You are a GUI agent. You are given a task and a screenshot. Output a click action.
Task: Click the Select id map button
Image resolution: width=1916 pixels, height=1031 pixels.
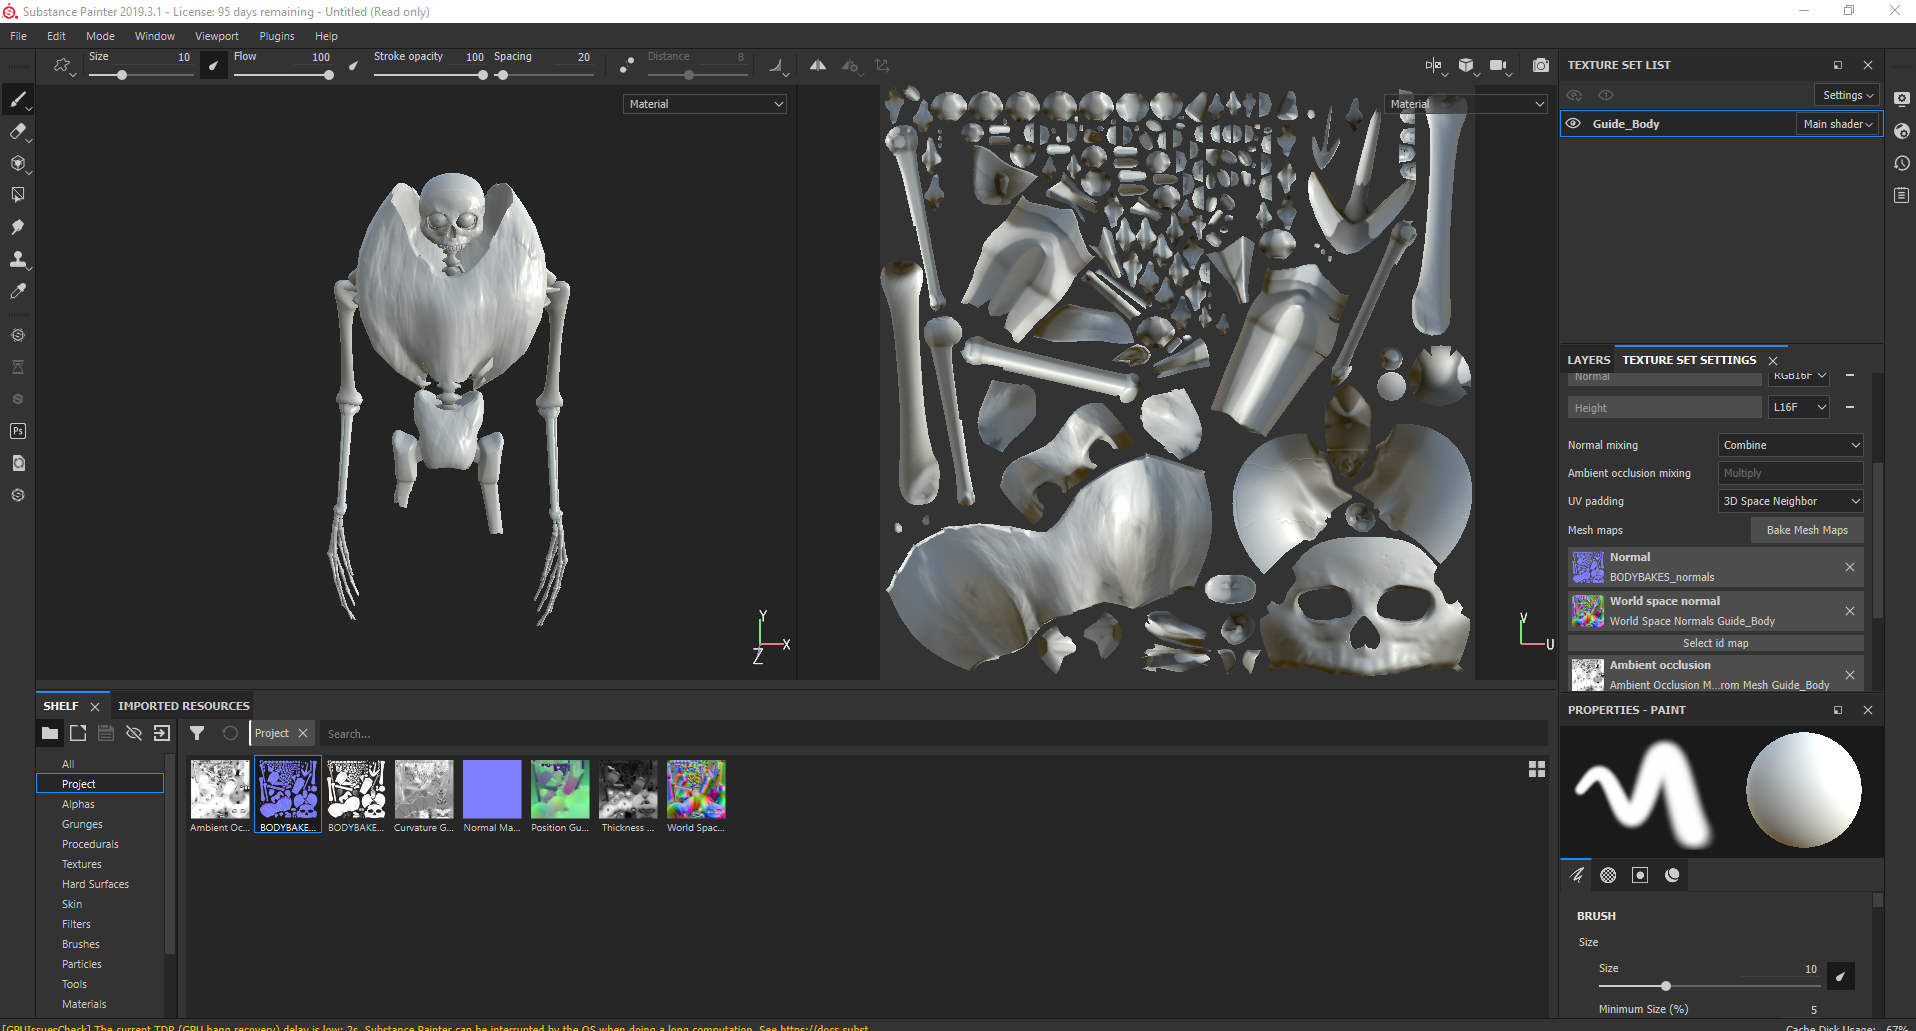1715,643
